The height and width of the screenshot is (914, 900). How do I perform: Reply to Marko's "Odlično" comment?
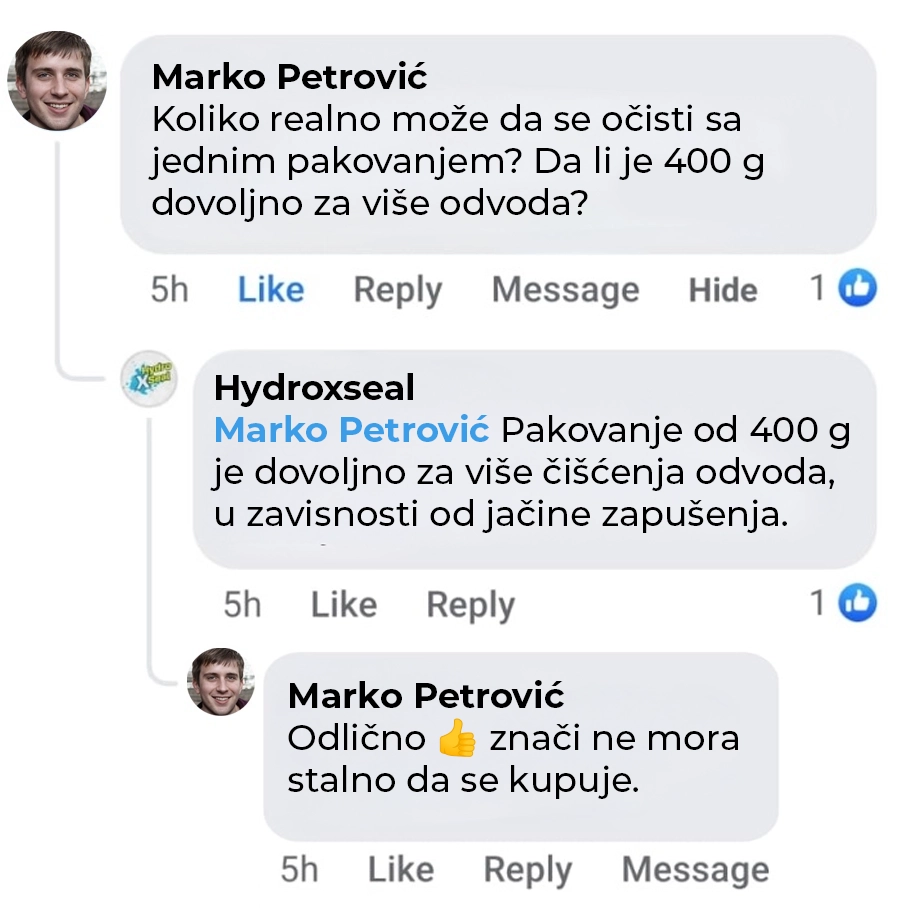point(527,870)
